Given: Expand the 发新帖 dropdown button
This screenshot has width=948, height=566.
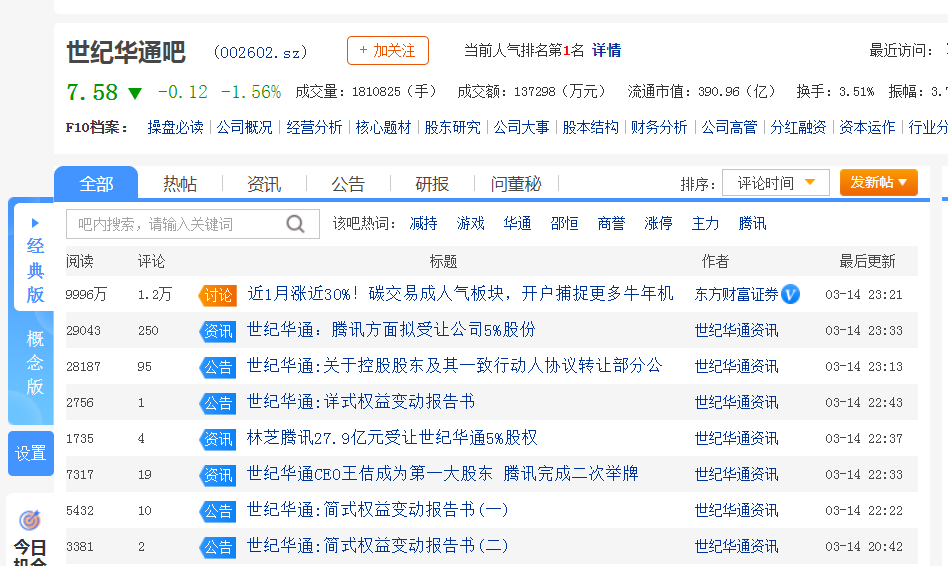Looking at the screenshot, I should point(878,182).
